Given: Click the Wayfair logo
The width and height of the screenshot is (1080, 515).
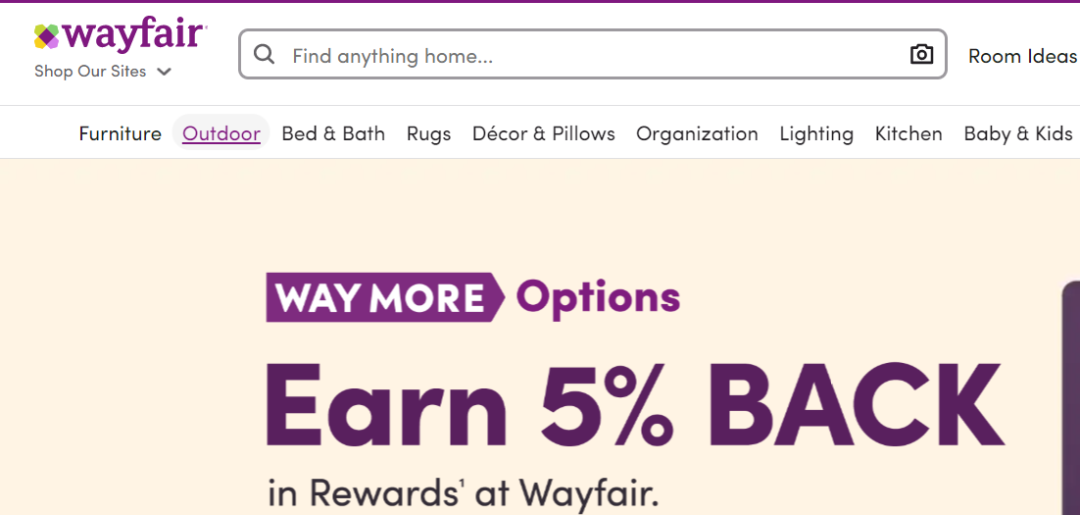Looking at the screenshot, I should coord(121,37).
